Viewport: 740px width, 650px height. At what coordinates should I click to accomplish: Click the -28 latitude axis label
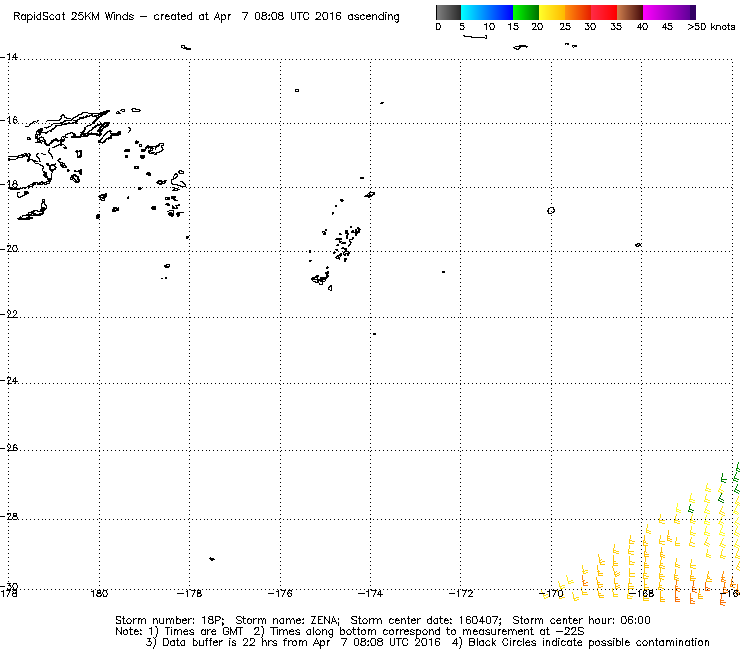[9, 516]
